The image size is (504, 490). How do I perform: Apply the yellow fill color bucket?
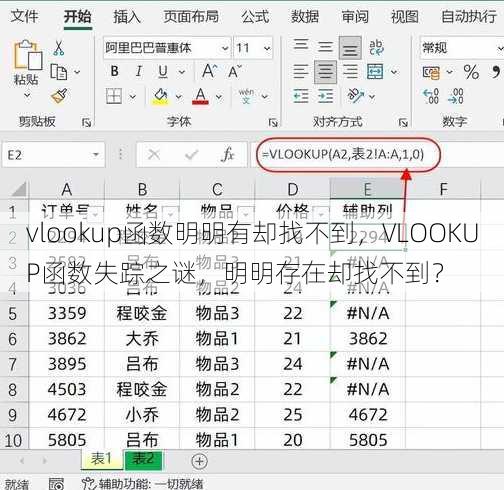(x=160, y=97)
